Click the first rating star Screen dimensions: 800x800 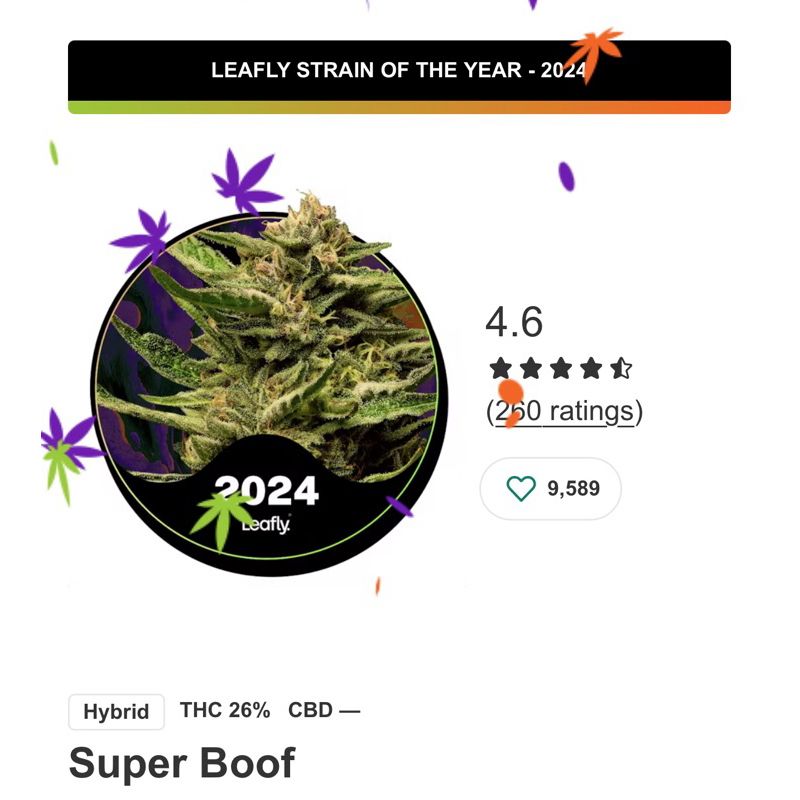pos(501,369)
